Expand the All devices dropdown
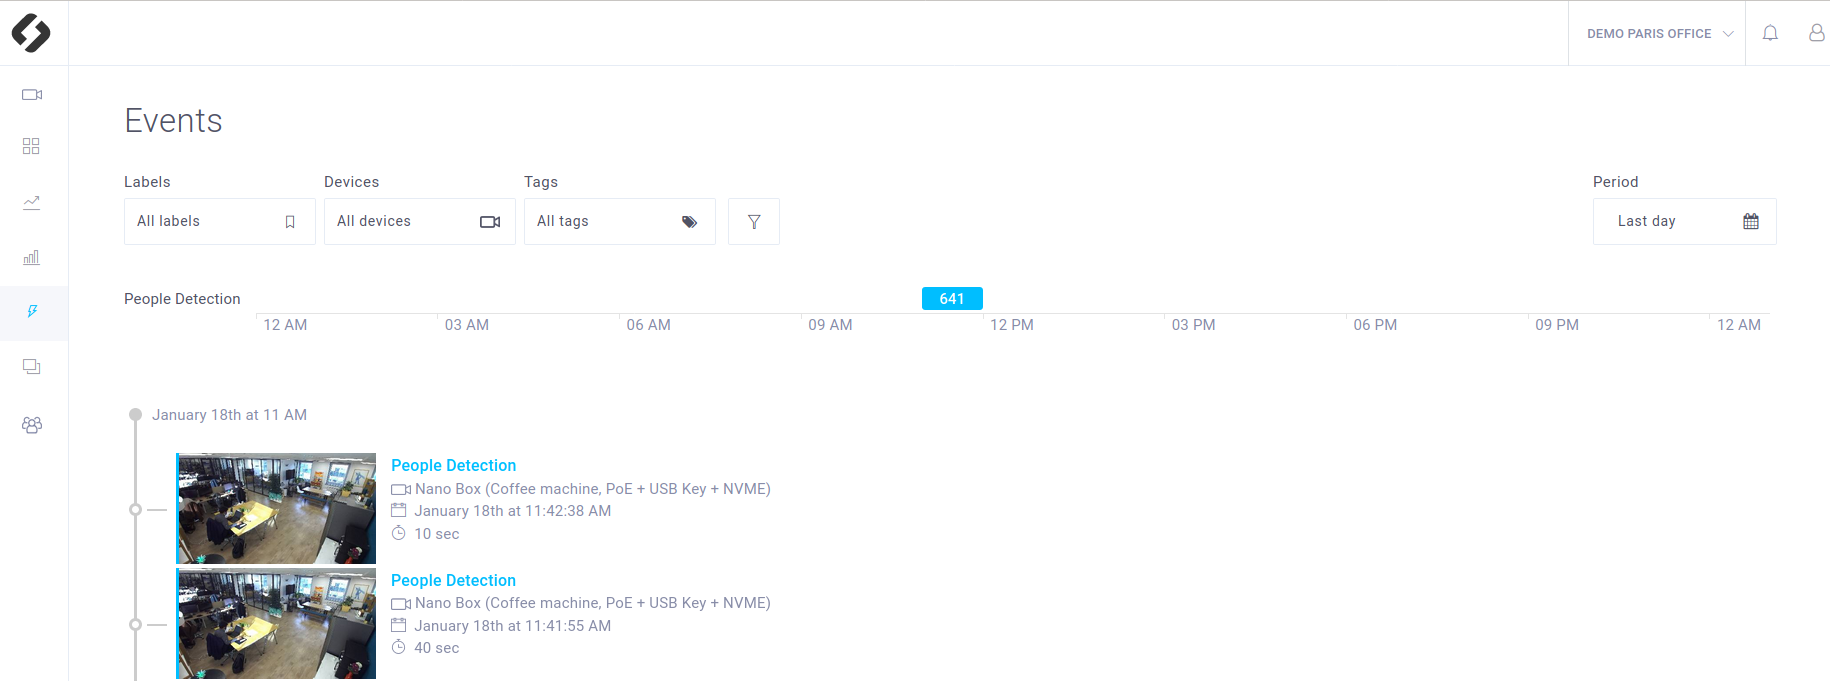The width and height of the screenshot is (1830, 681). pos(420,222)
